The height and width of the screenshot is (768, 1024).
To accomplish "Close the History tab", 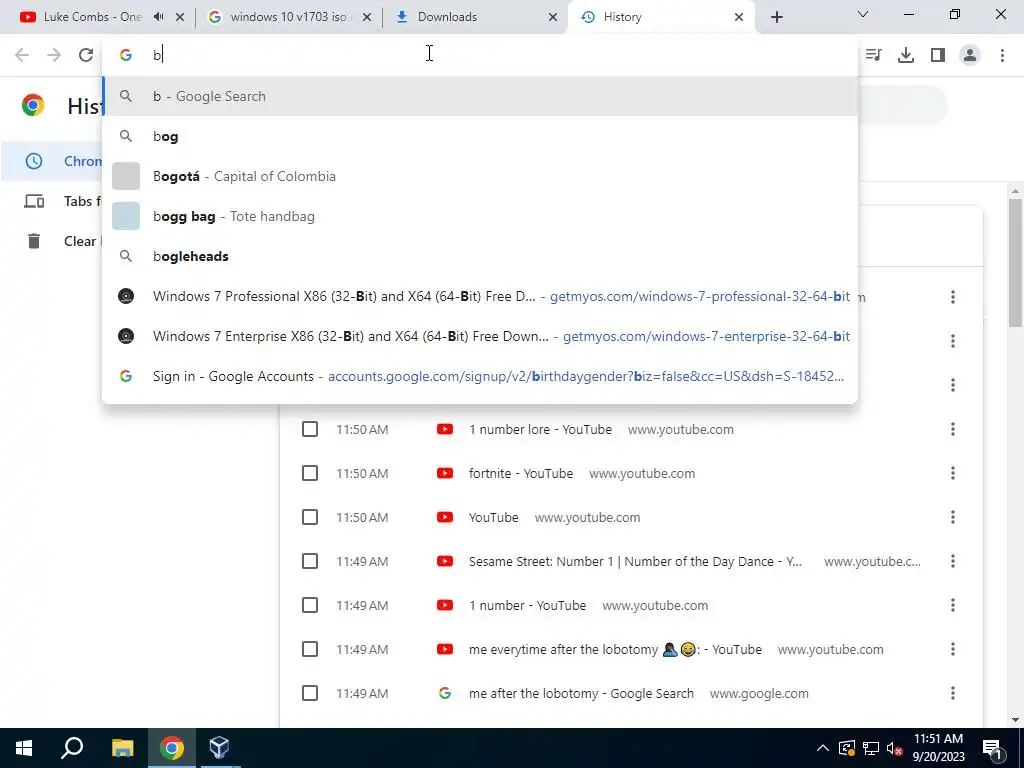I will (x=739, y=17).
